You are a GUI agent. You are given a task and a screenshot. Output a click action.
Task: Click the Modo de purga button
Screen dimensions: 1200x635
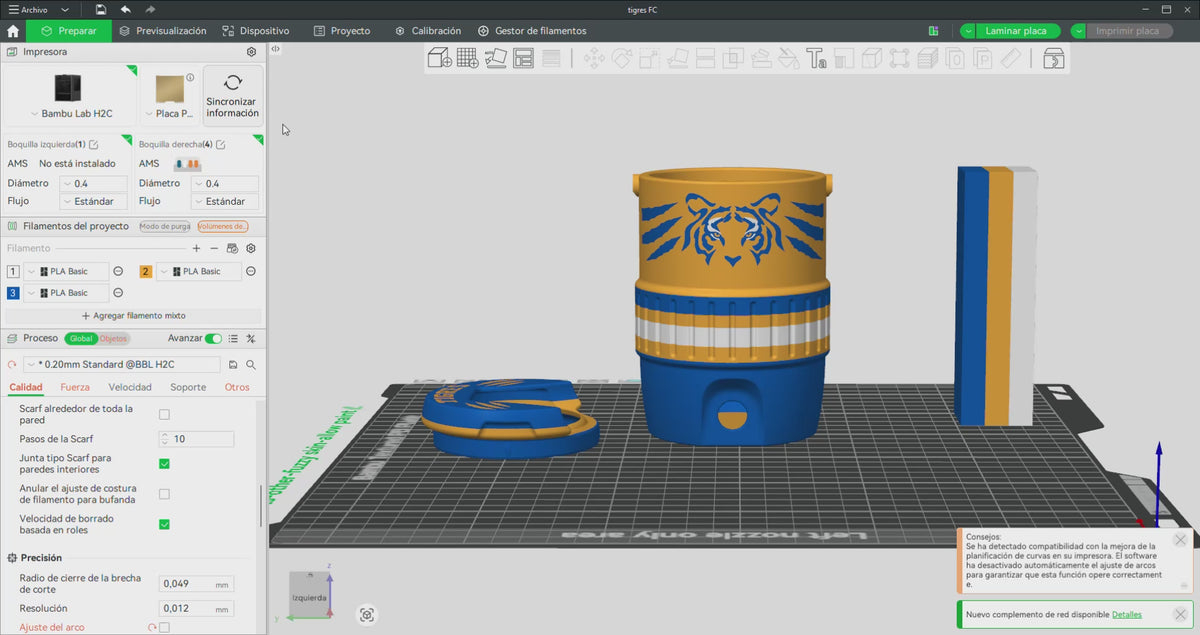click(165, 226)
